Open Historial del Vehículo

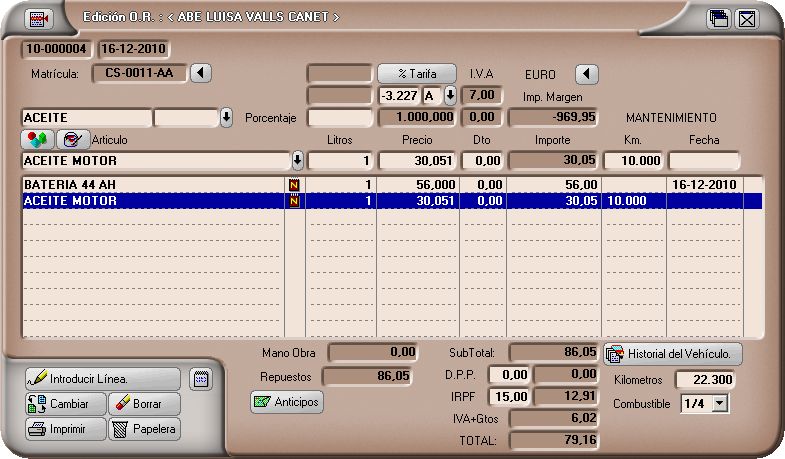click(x=673, y=354)
